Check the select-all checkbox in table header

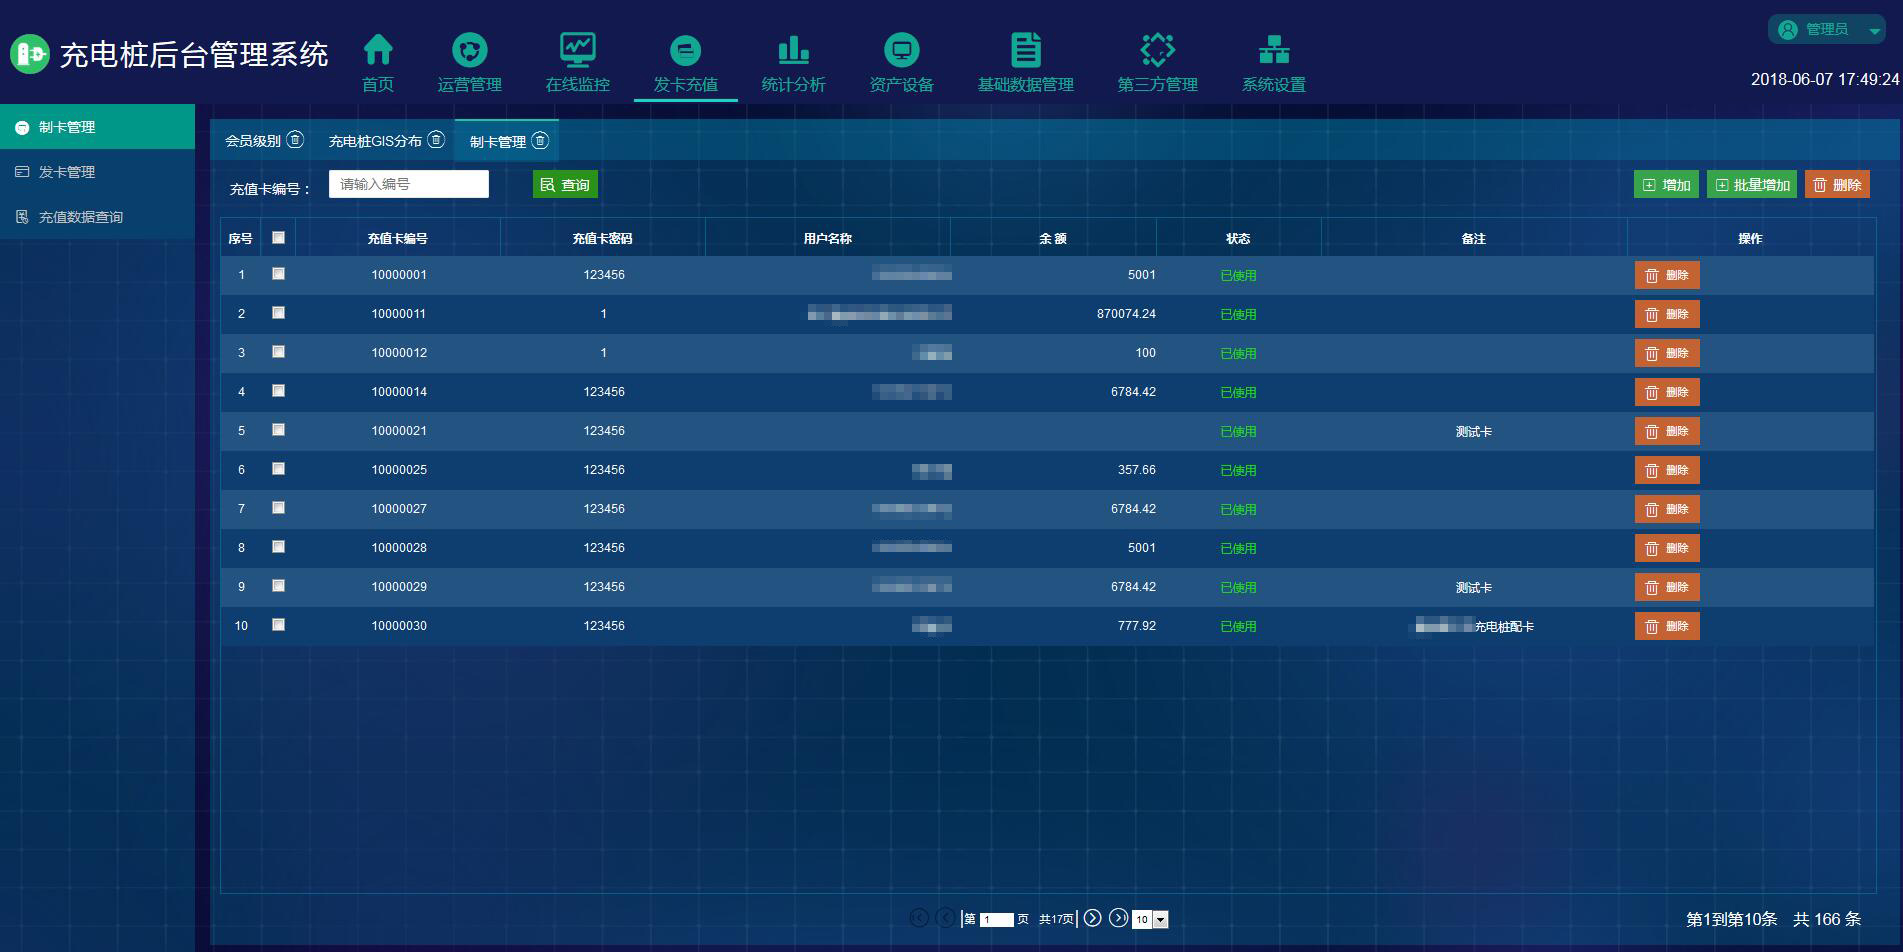(278, 238)
